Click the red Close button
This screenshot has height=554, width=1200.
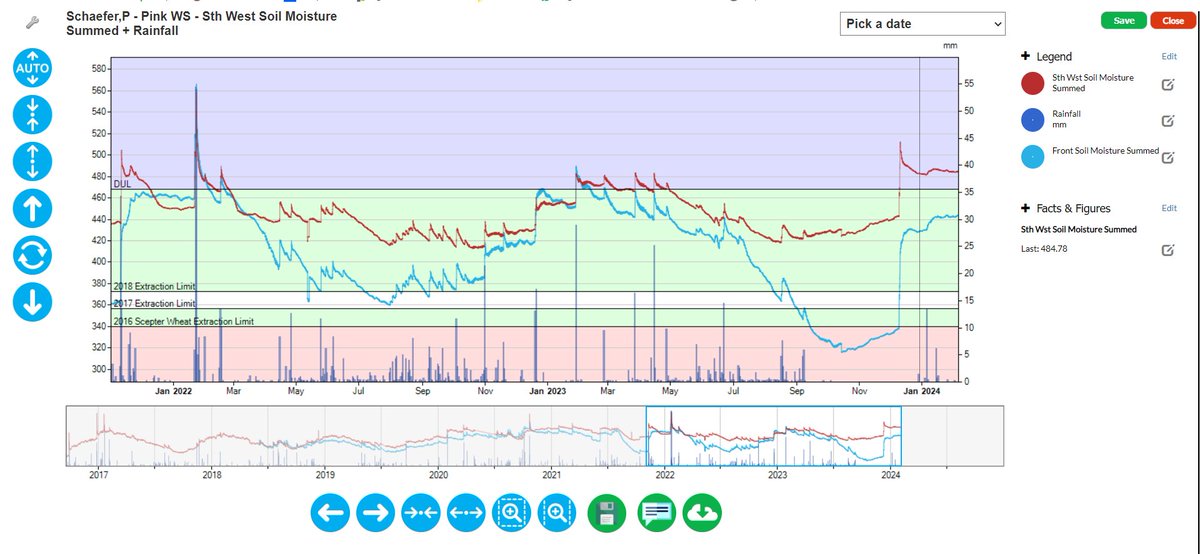coord(1173,20)
